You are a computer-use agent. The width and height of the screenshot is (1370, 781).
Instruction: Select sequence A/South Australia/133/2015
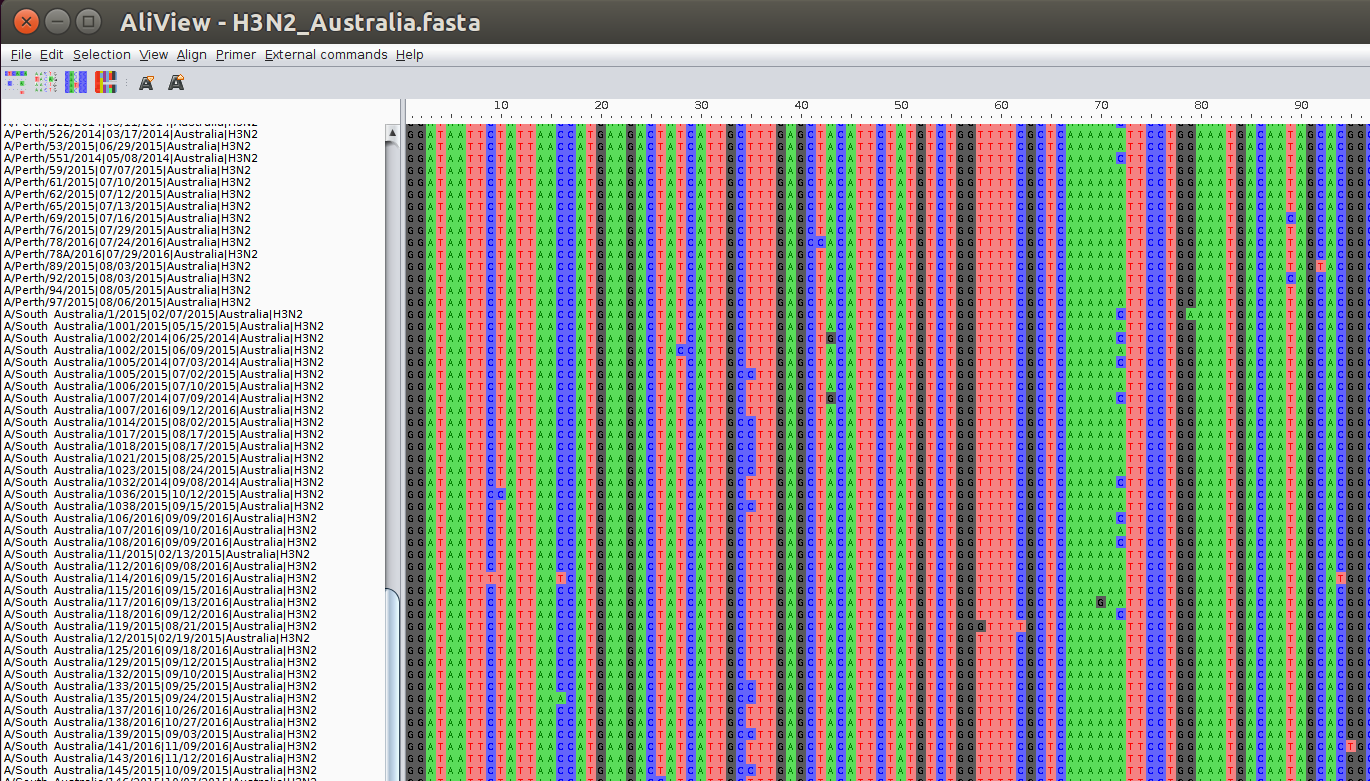160,686
